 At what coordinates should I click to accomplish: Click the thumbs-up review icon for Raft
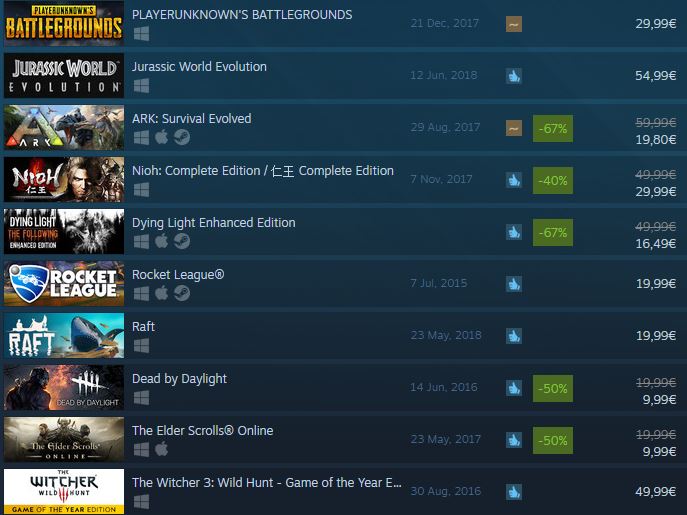coord(514,336)
